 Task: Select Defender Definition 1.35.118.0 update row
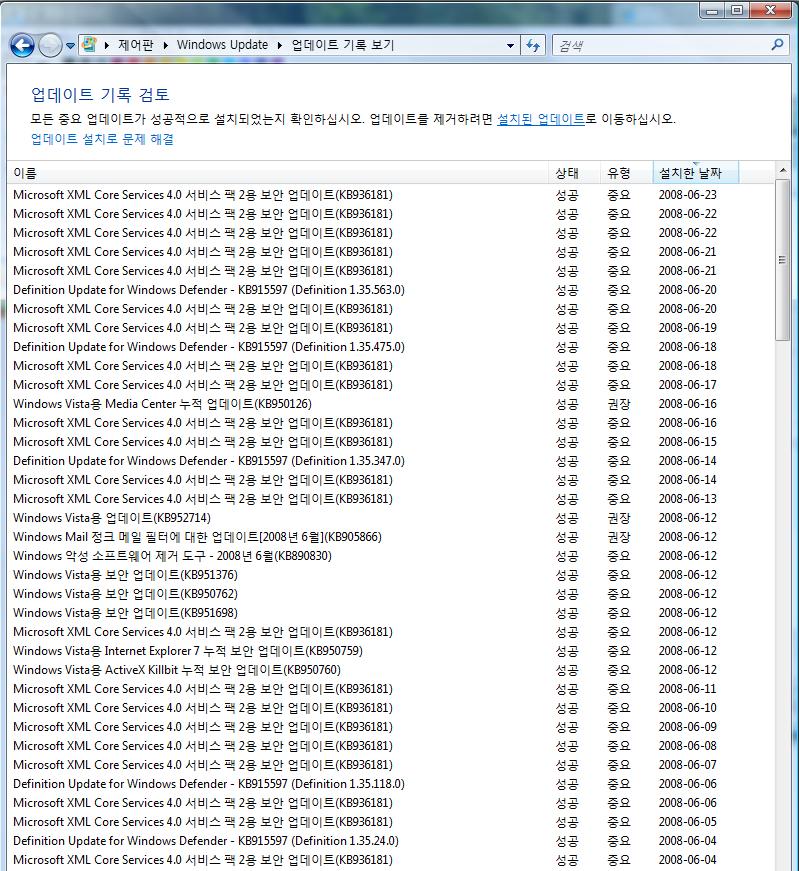click(x=389, y=784)
